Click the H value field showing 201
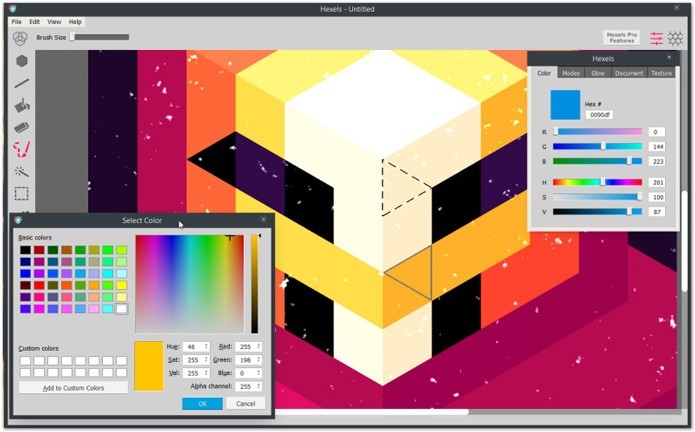This screenshot has height=432, width=695. [x=656, y=182]
